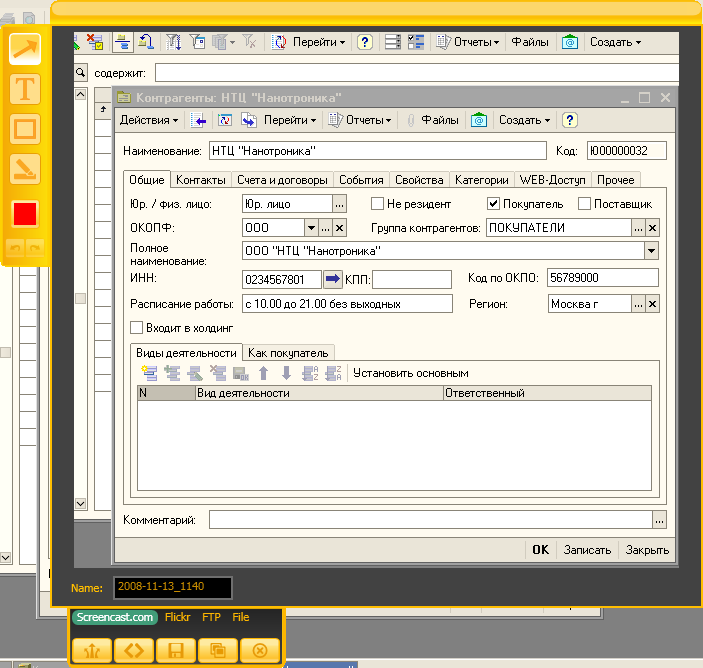This screenshot has height=668, width=703.
Task: Open the ОКОПФ dropdown arrow
Action: click(311, 228)
